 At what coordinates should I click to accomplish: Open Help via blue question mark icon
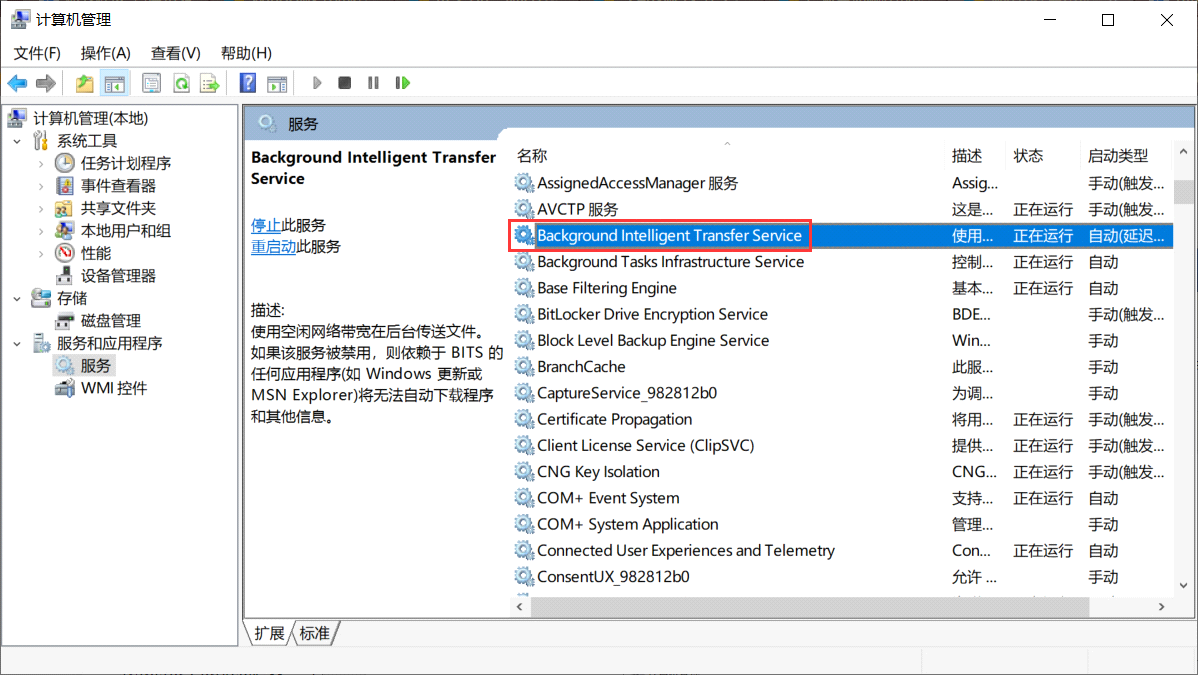point(248,83)
